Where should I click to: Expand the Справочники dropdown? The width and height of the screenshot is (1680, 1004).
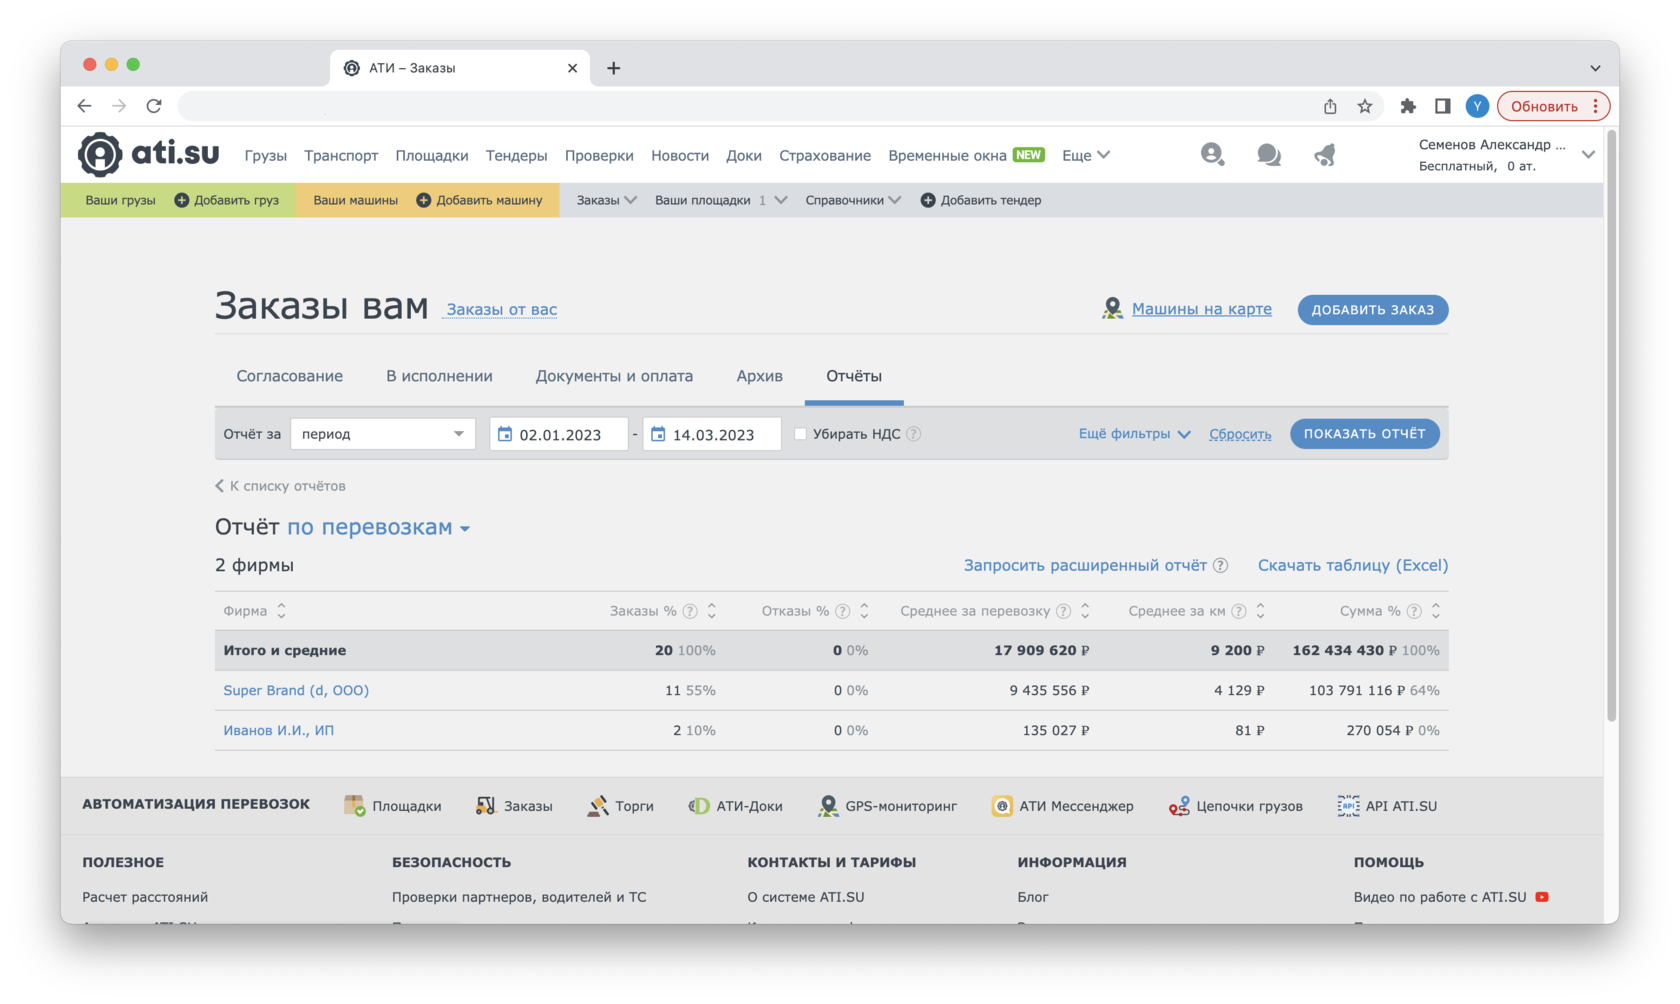[853, 200]
